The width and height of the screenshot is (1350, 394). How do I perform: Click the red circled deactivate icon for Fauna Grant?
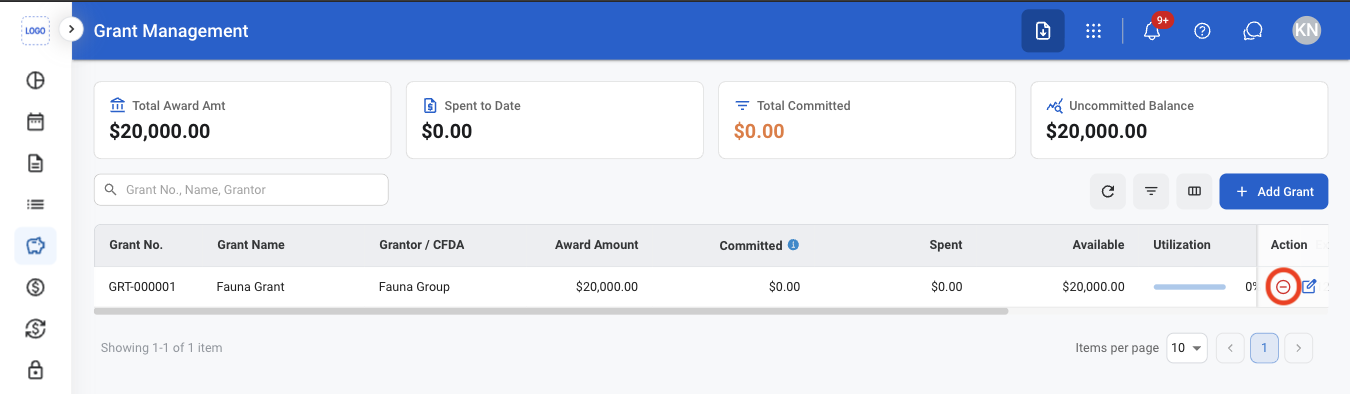tap(1282, 287)
